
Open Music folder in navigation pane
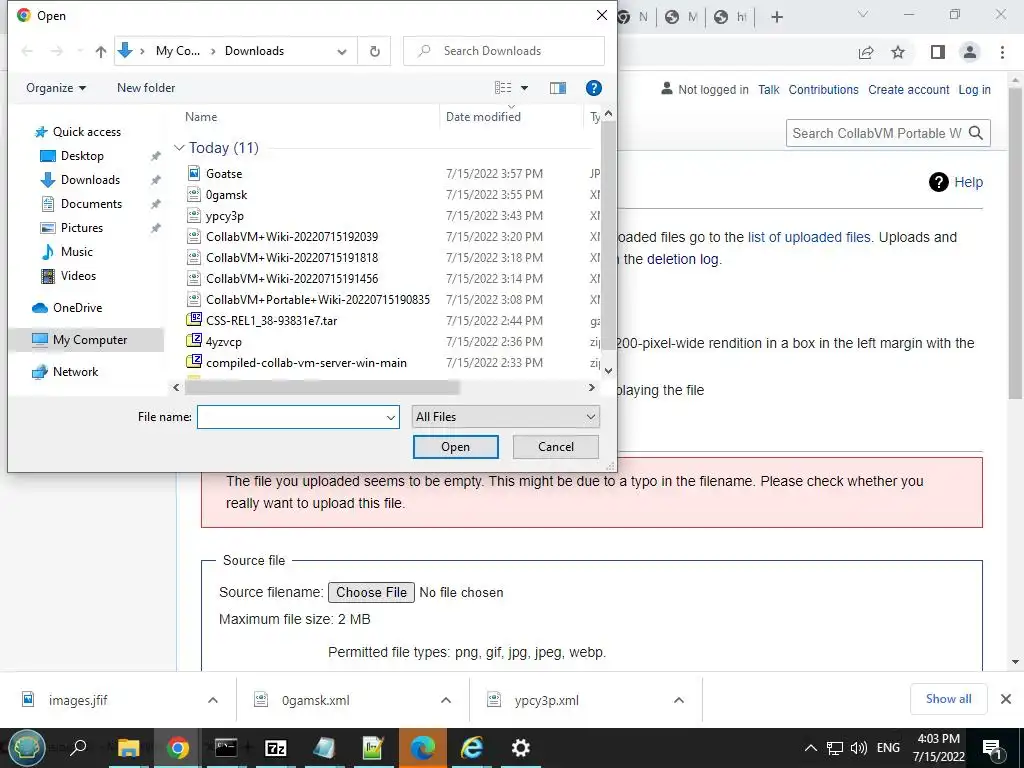[x=76, y=252]
